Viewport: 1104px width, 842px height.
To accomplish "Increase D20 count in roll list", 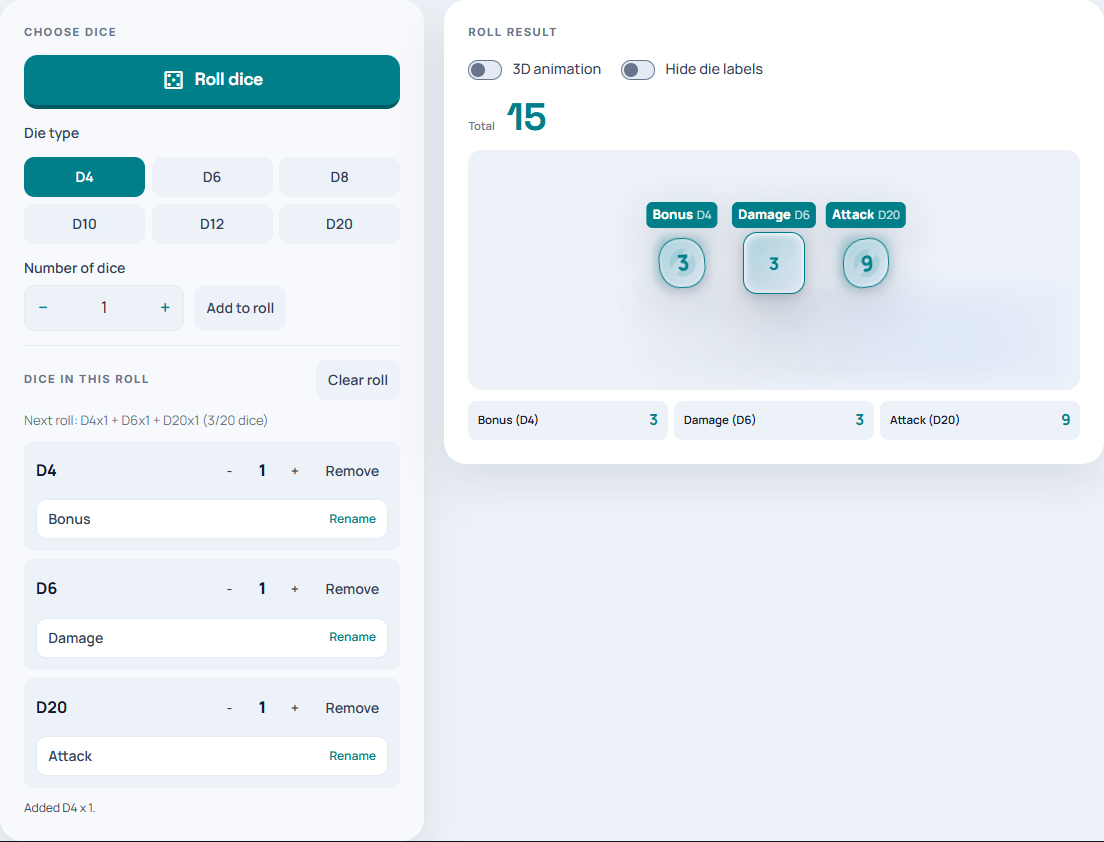I will pyautogui.click(x=295, y=708).
